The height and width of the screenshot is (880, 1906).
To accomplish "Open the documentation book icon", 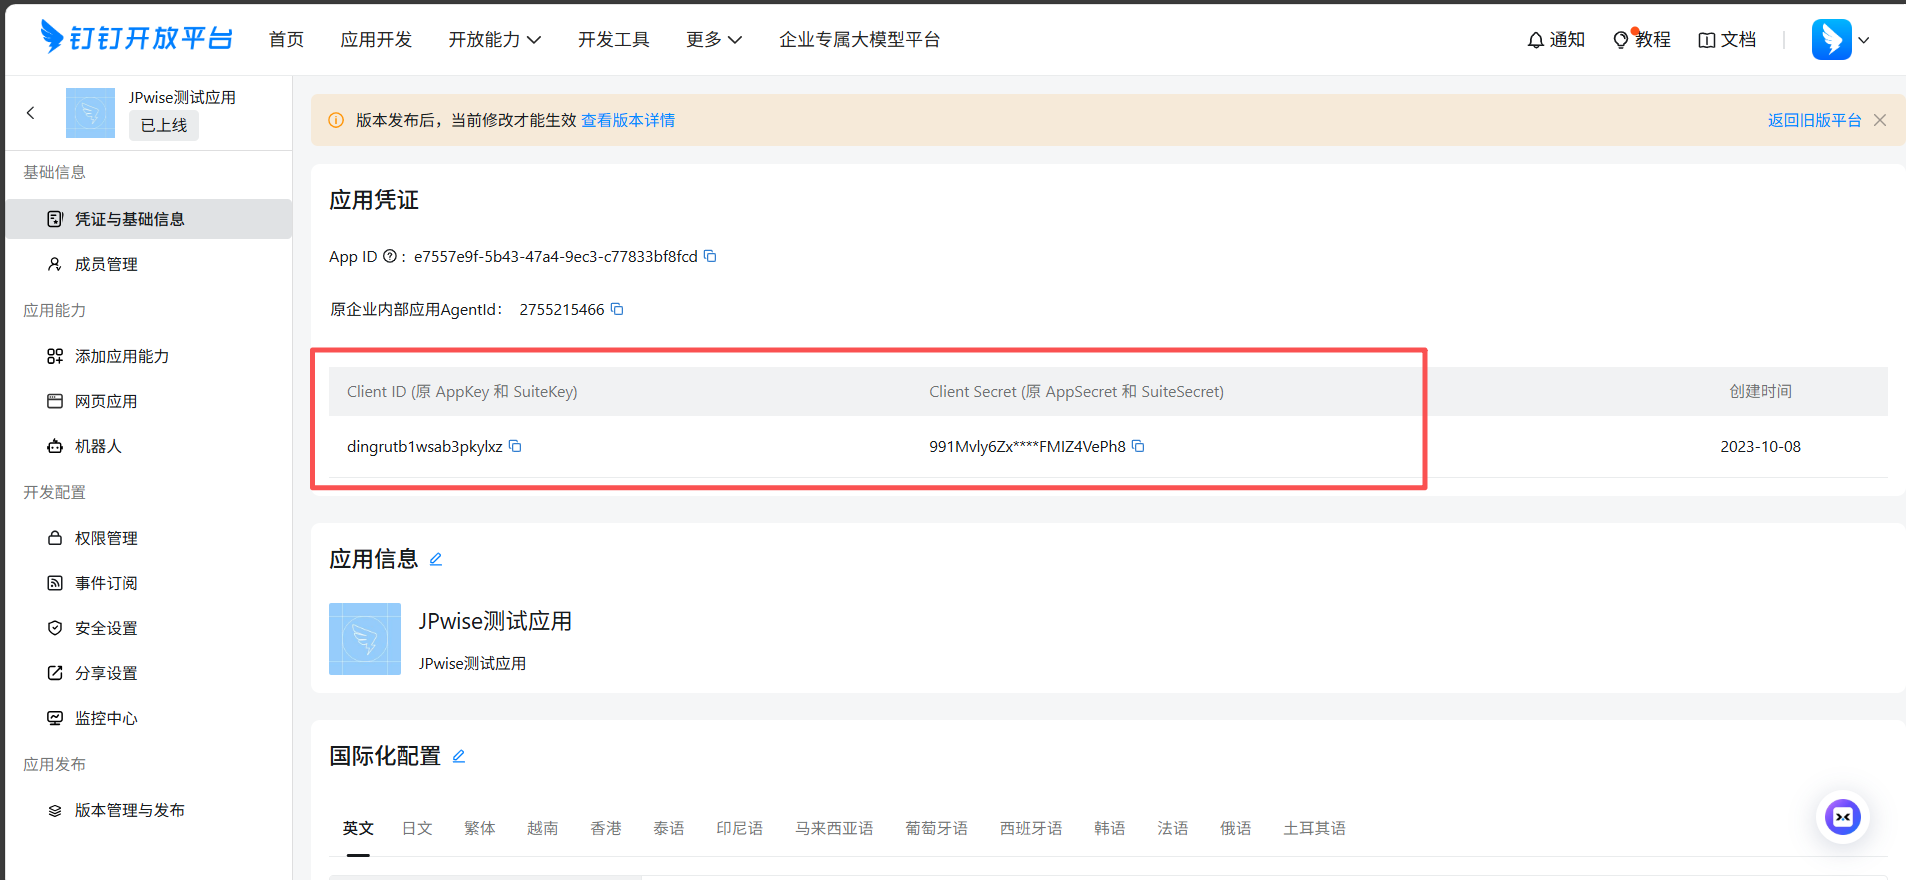I will (1707, 40).
